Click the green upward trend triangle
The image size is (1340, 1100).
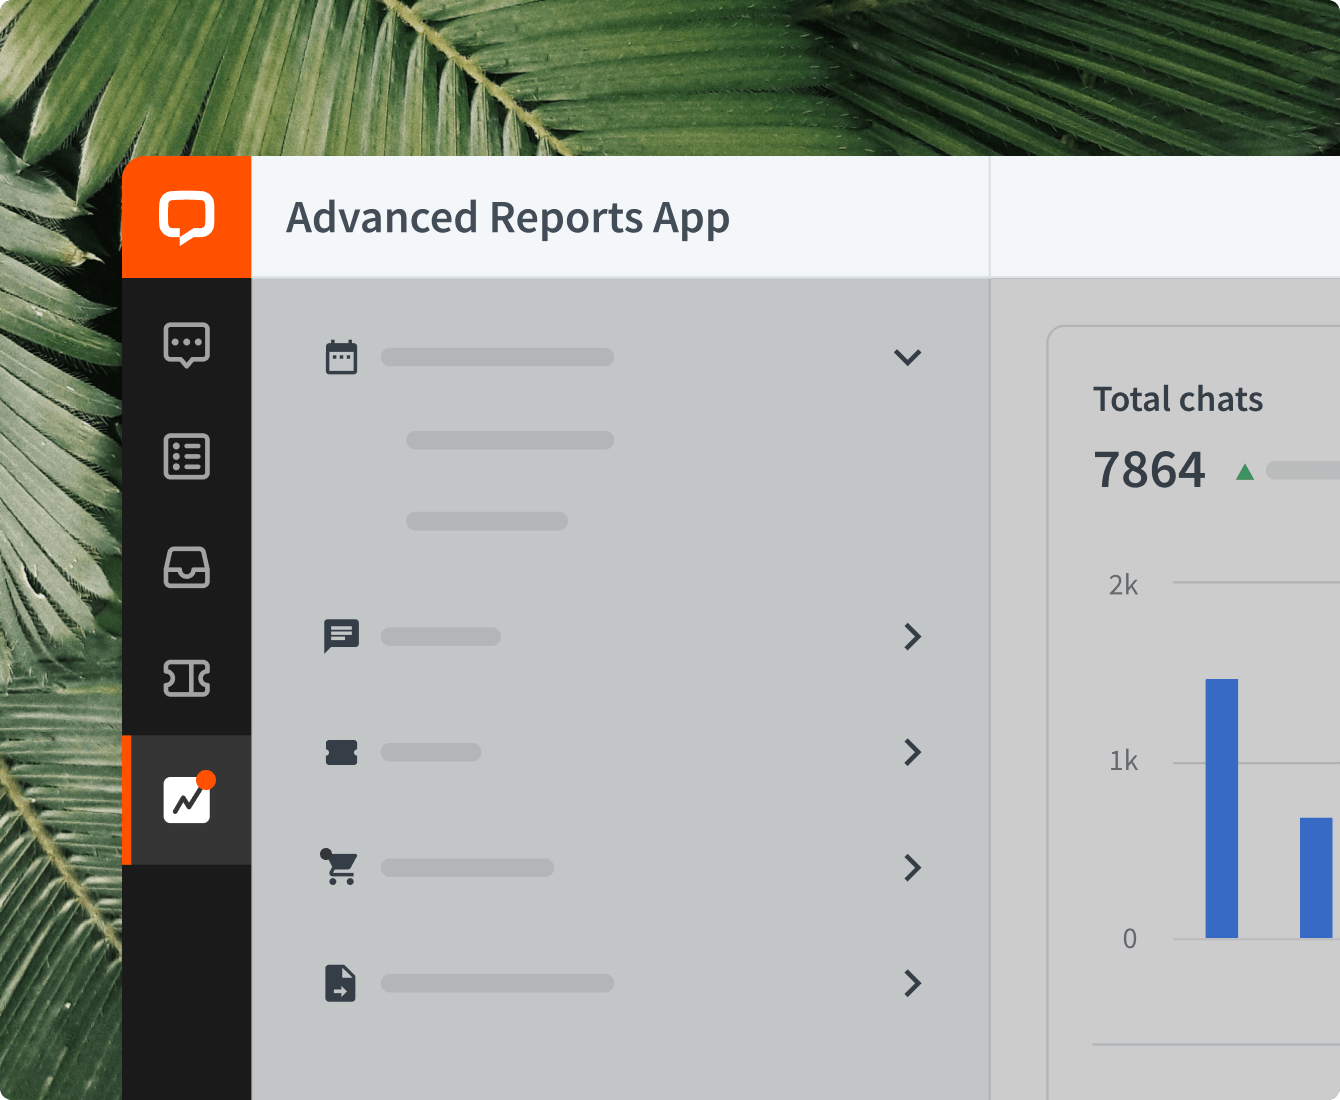click(1245, 472)
